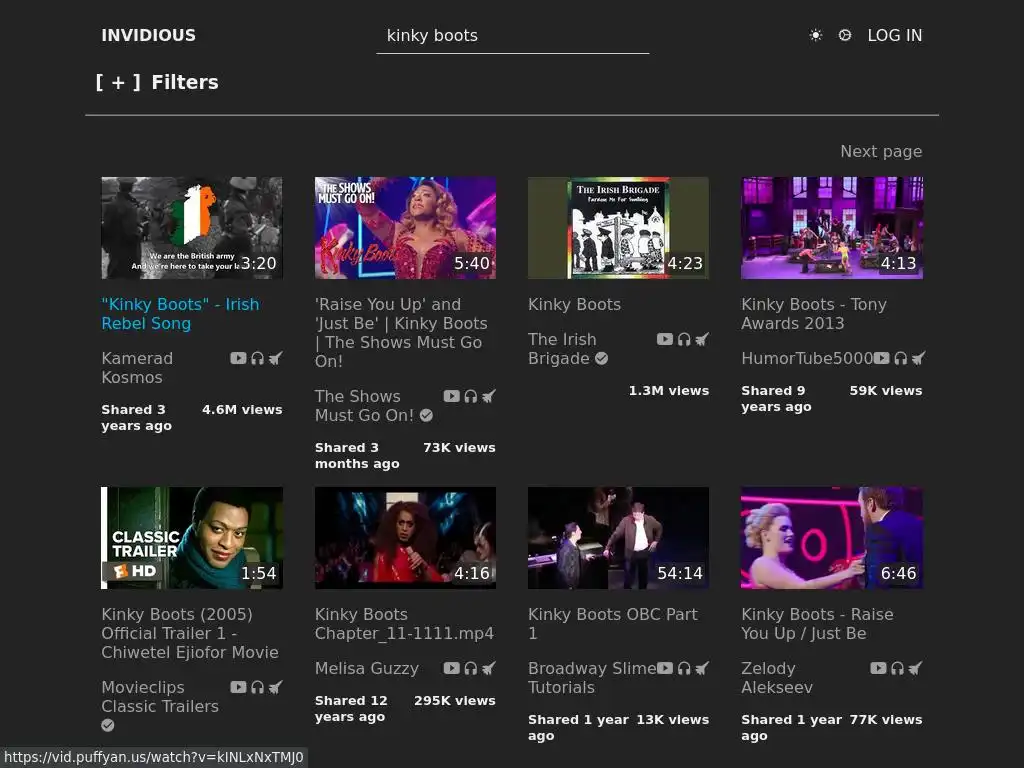
Task: Watch on YouTube icon for Zelody Alekseev video
Action: pyautogui.click(x=878, y=668)
